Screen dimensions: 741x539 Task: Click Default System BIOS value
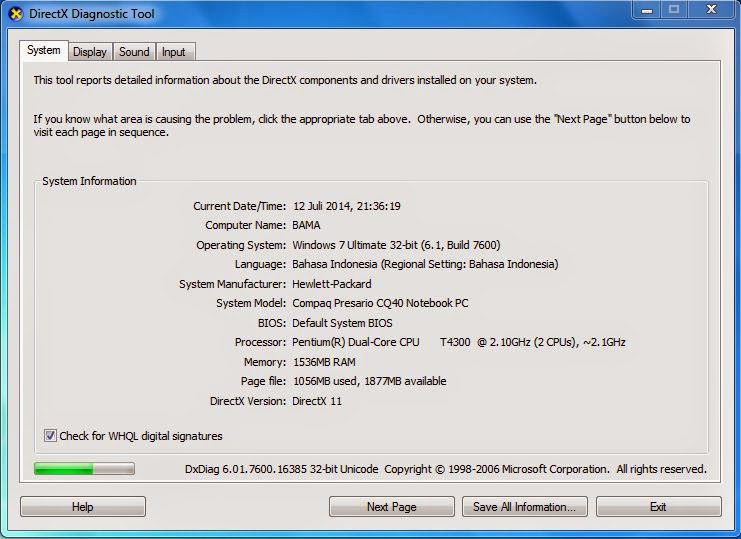point(342,323)
